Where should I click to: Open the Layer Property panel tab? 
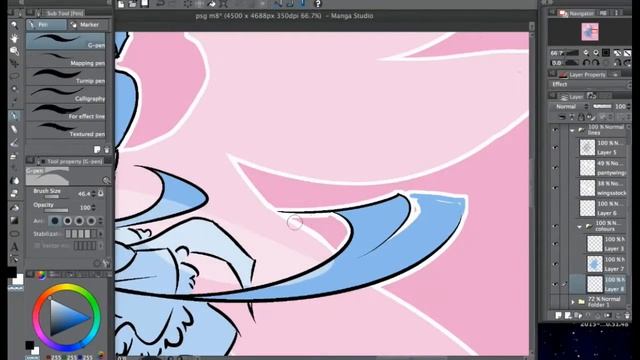pos(584,75)
